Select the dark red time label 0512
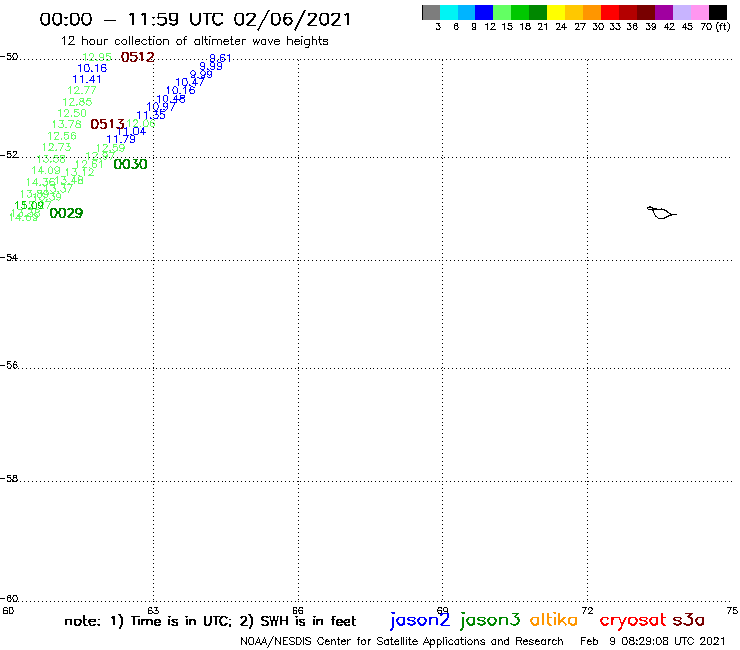This screenshot has width=740, height=650. pos(137,57)
